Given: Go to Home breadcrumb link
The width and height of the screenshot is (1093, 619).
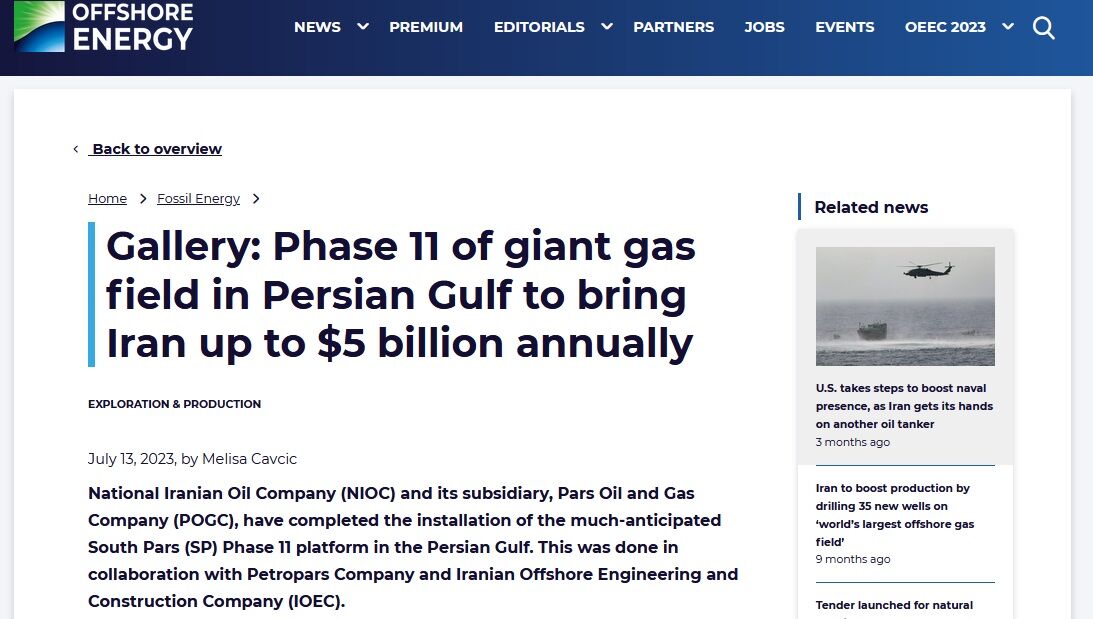Looking at the screenshot, I should pos(107,198).
